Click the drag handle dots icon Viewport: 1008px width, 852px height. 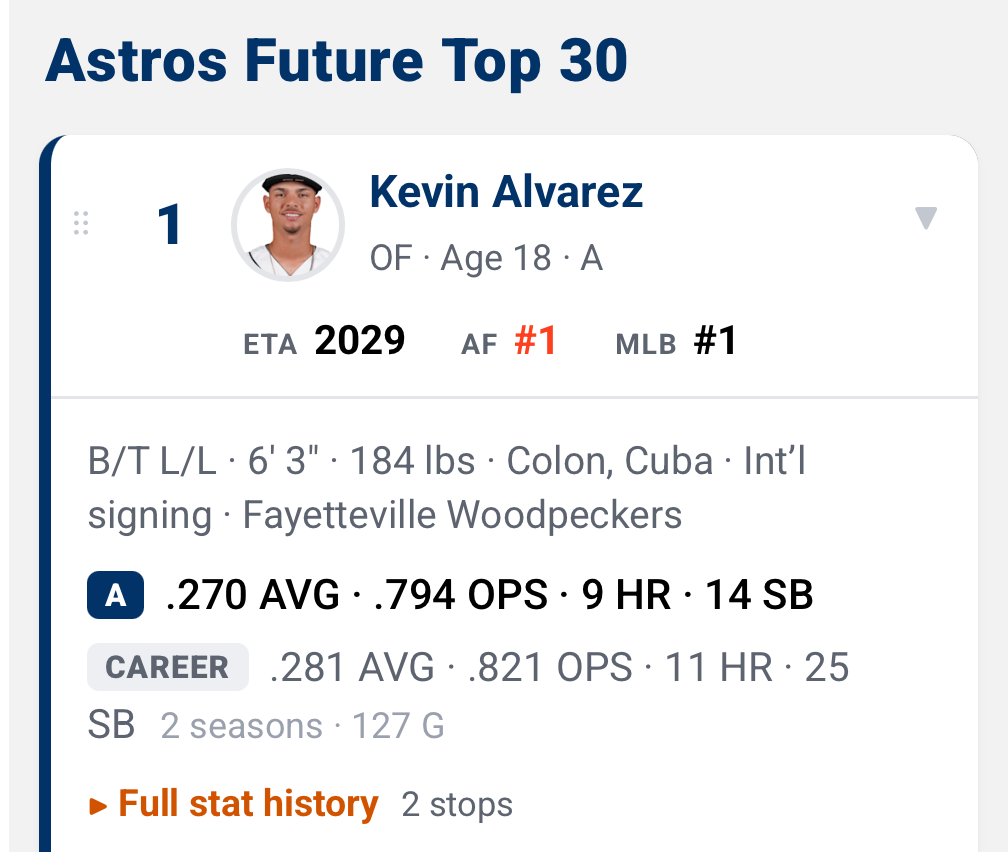click(81, 223)
